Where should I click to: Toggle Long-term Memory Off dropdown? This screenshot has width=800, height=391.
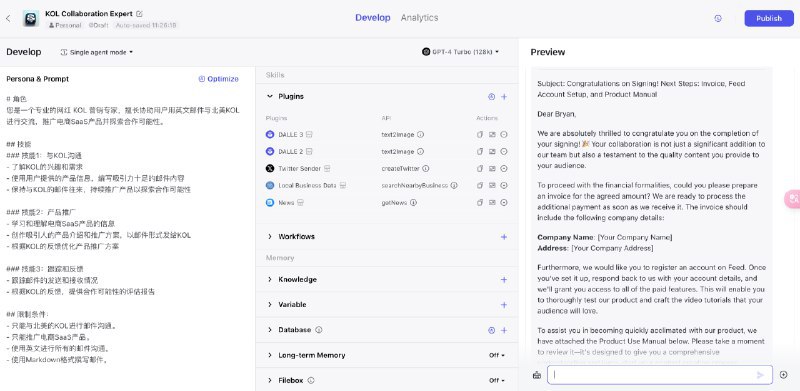click(497, 355)
